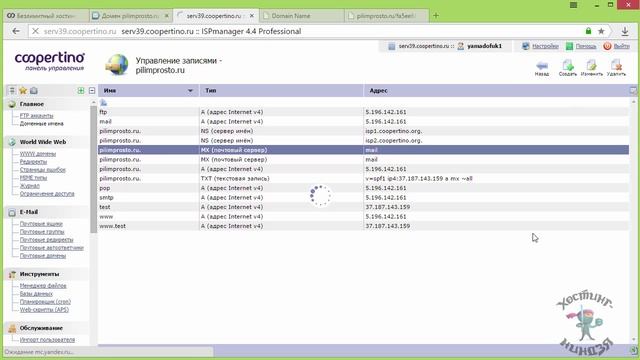Click the Изменить edit record icon
The height and width of the screenshot is (360, 640).
pos(591,65)
